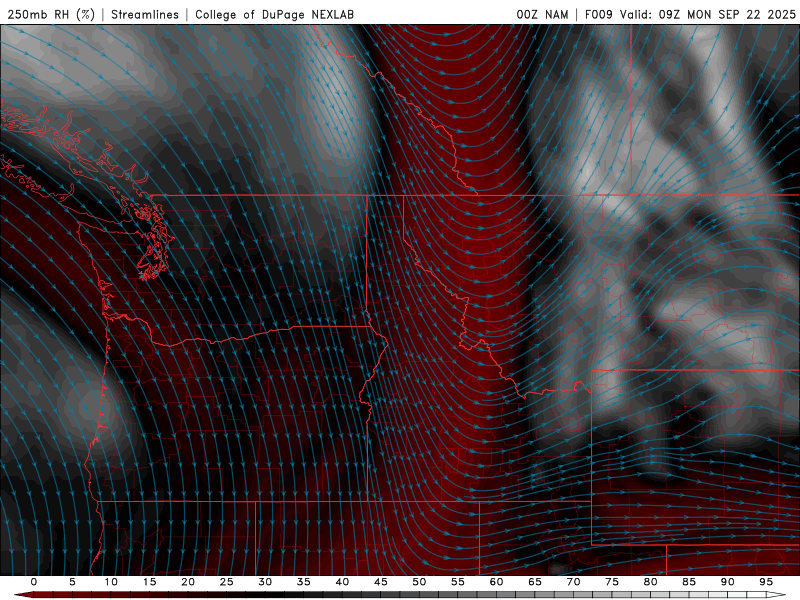Click the colorbar label '60'
The image size is (800, 600).
pyautogui.click(x=496, y=582)
